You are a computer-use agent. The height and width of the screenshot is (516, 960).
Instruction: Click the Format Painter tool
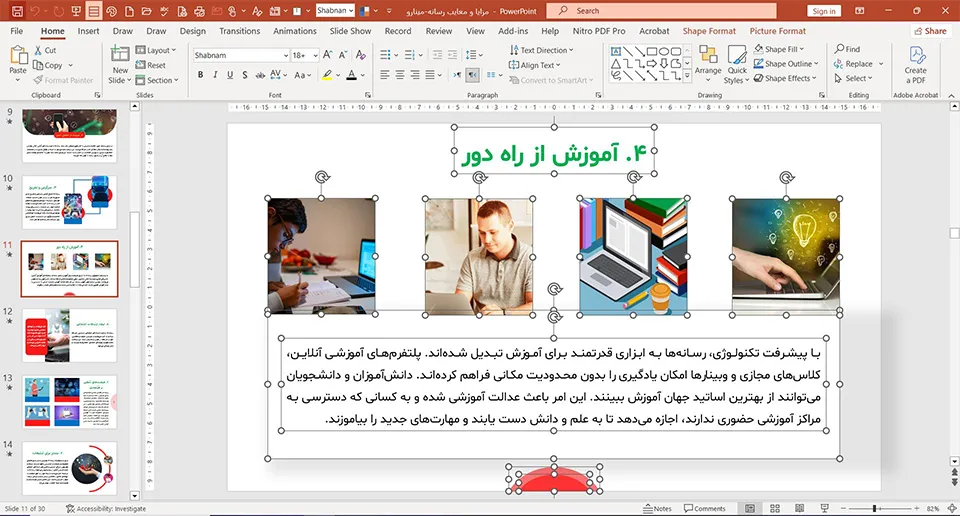pyautogui.click(x=63, y=80)
